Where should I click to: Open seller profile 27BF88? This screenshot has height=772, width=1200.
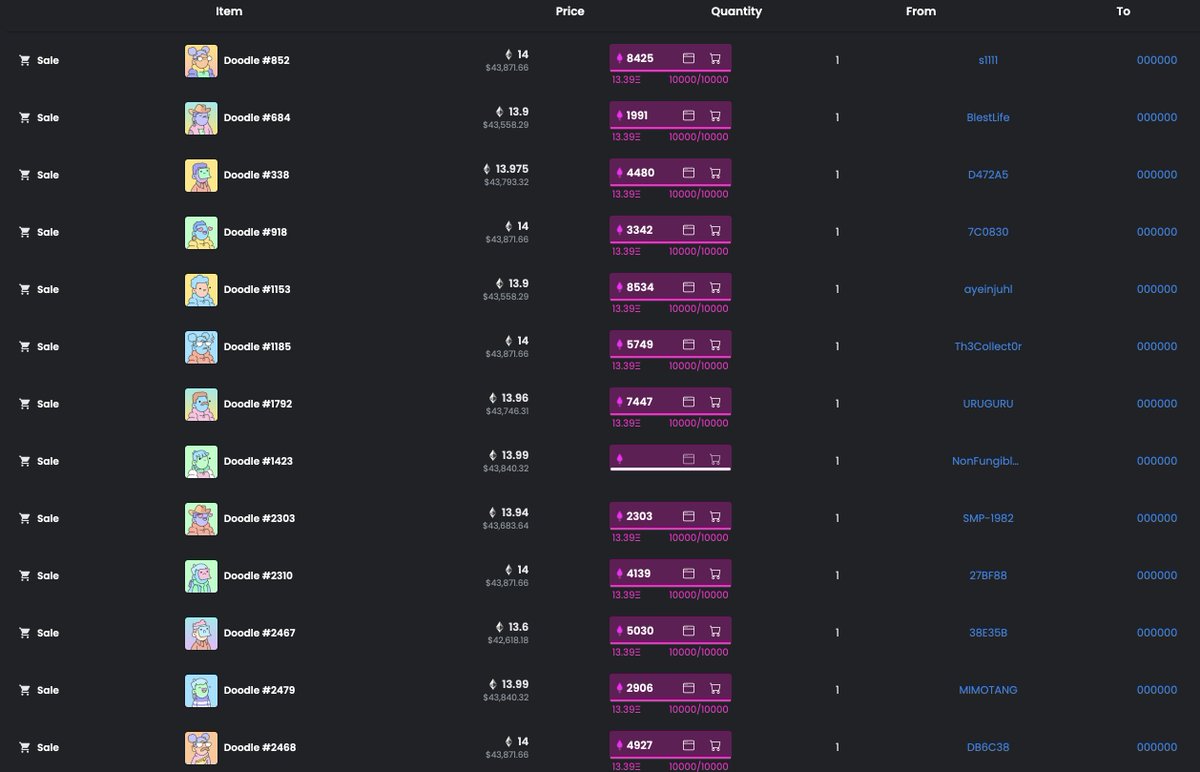[x=988, y=575]
